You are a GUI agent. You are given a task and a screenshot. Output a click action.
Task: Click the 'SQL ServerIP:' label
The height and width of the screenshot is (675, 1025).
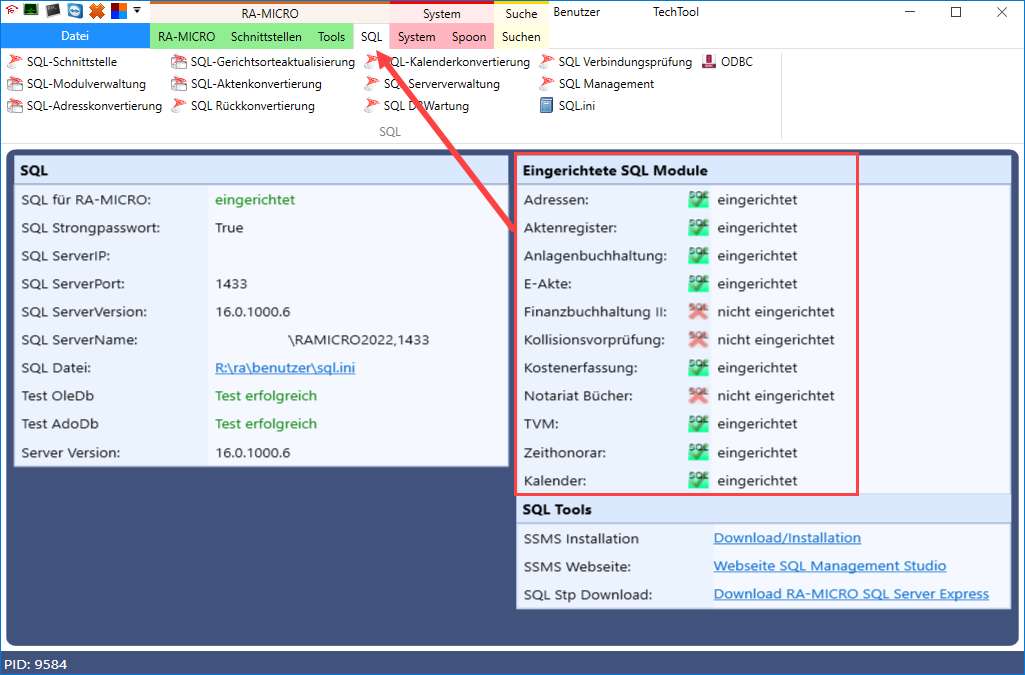tap(65, 255)
